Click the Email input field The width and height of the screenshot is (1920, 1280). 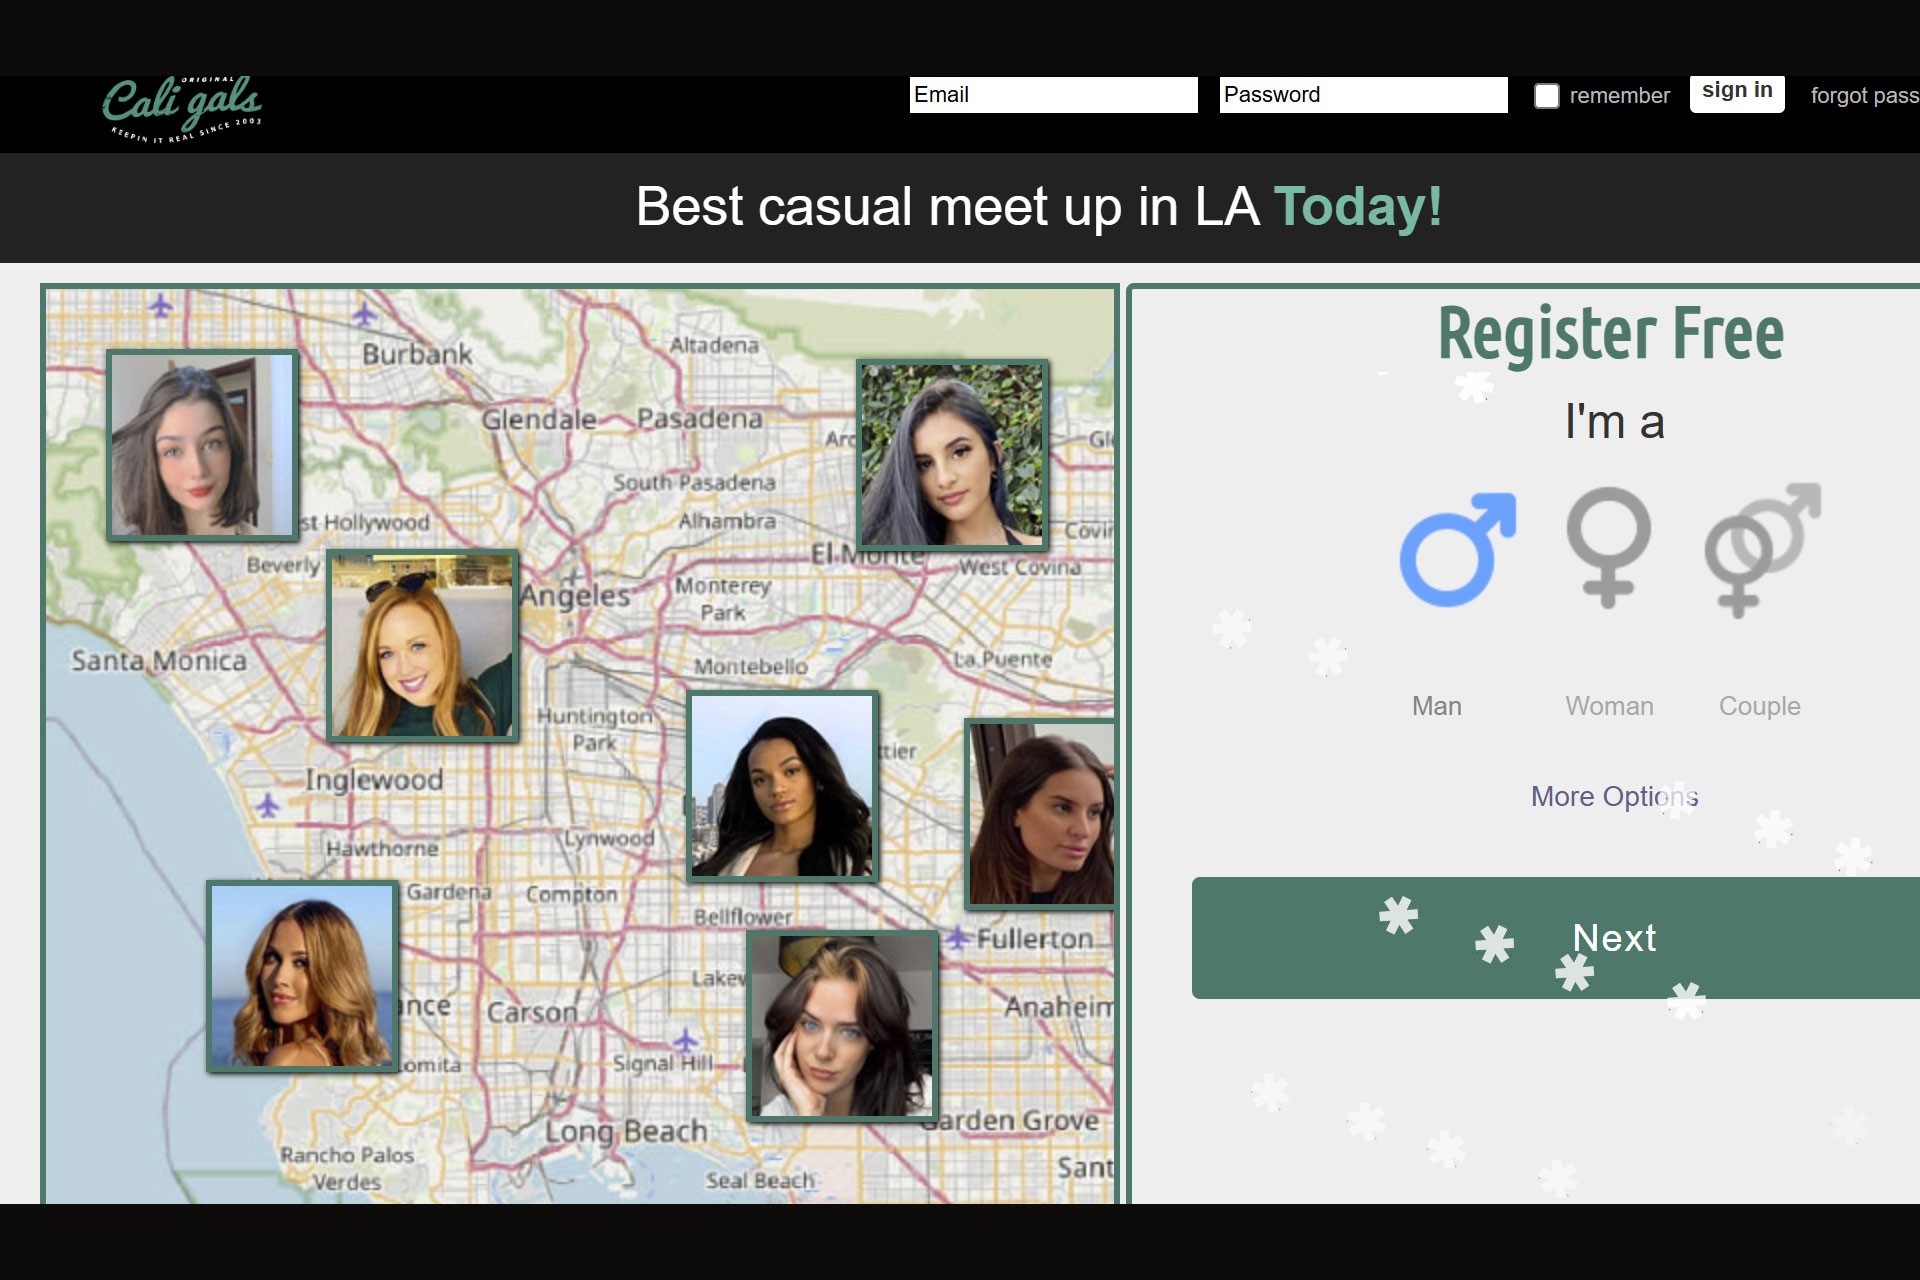[1052, 95]
